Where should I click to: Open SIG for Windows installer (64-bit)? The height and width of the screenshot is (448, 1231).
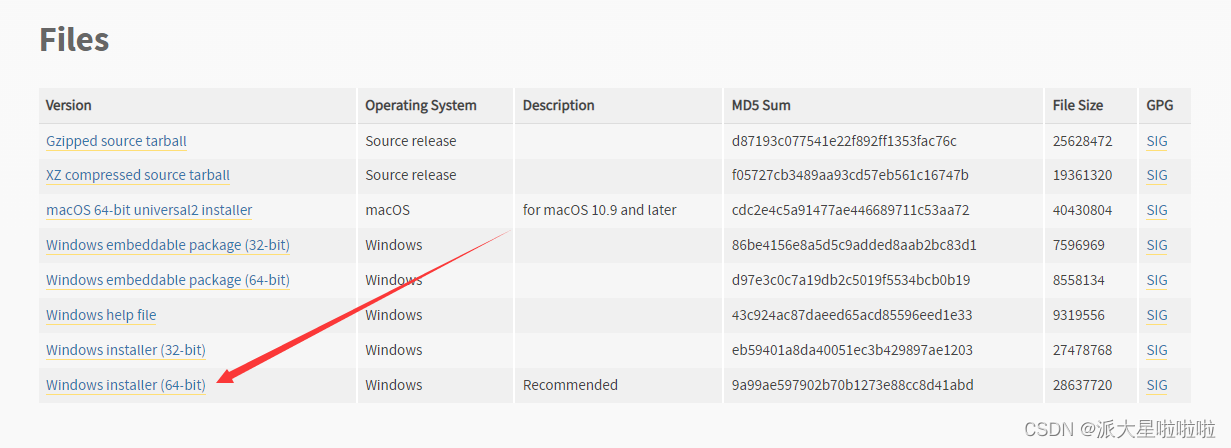tap(1157, 385)
